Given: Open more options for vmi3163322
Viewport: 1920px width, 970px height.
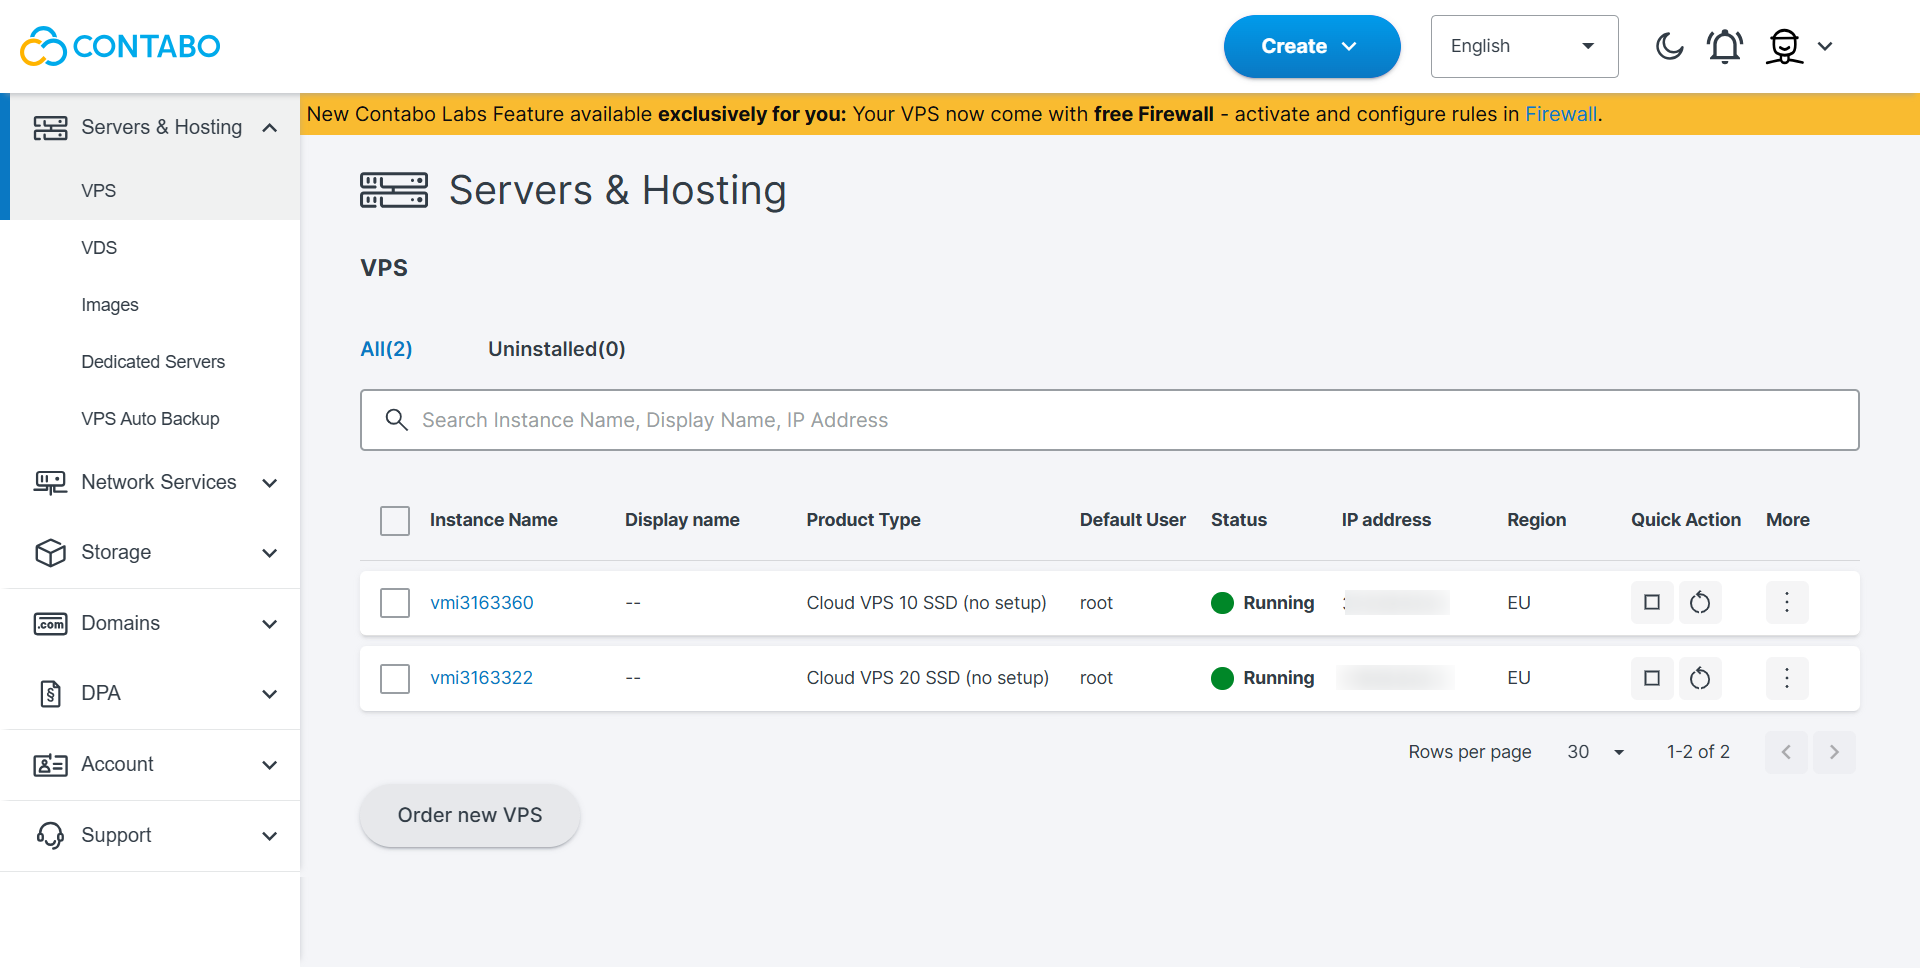Looking at the screenshot, I should pyautogui.click(x=1787, y=678).
